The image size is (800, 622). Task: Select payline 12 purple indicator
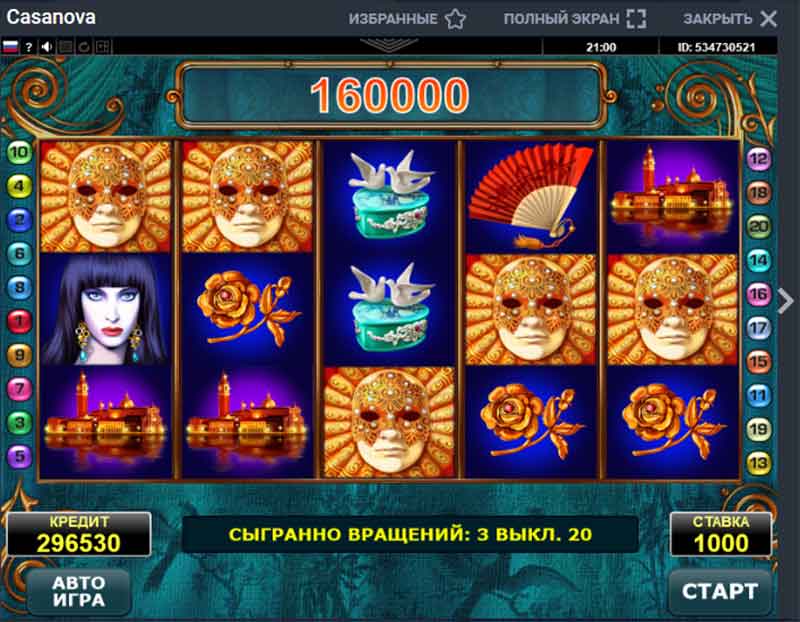759,159
